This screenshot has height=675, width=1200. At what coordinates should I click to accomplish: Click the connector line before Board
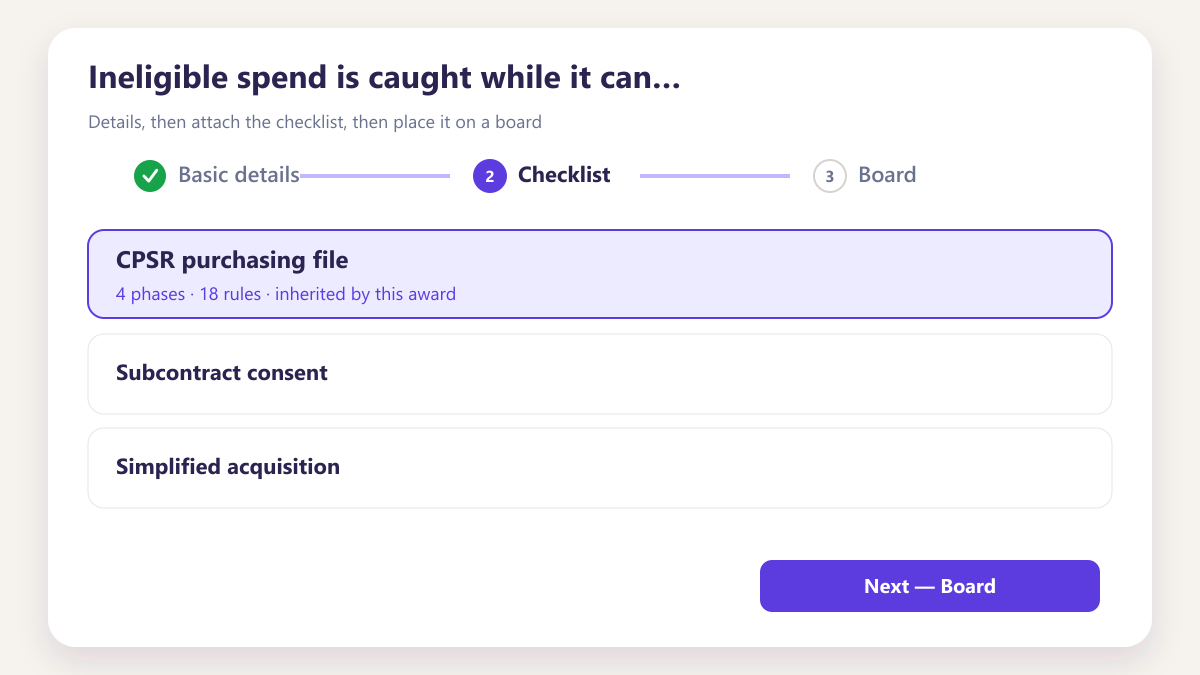pos(715,176)
